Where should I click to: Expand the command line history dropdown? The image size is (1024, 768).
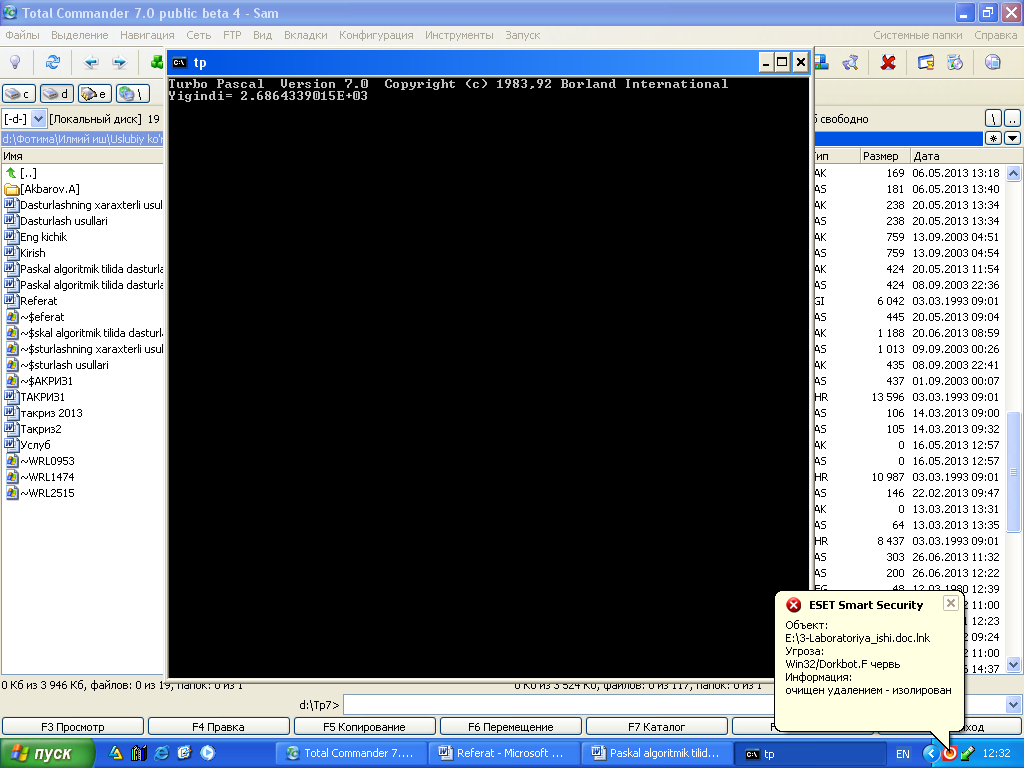1013,705
